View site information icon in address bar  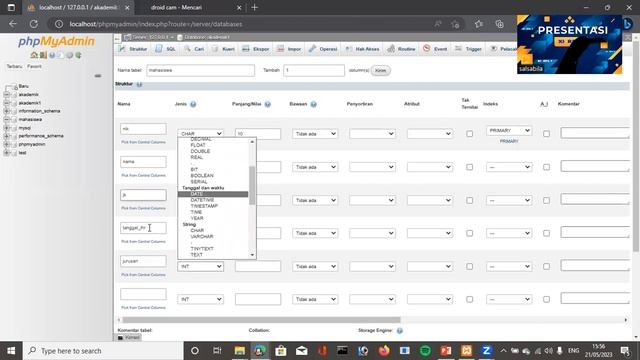[x=59, y=24]
